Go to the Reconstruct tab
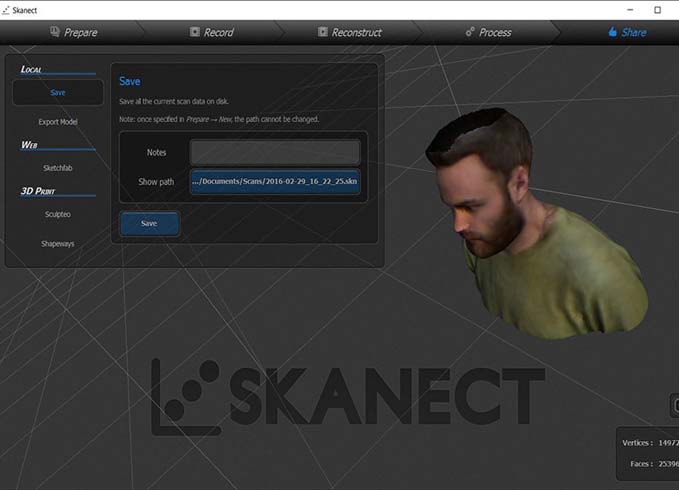The width and height of the screenshot is (679, 490). coord(350,32)
